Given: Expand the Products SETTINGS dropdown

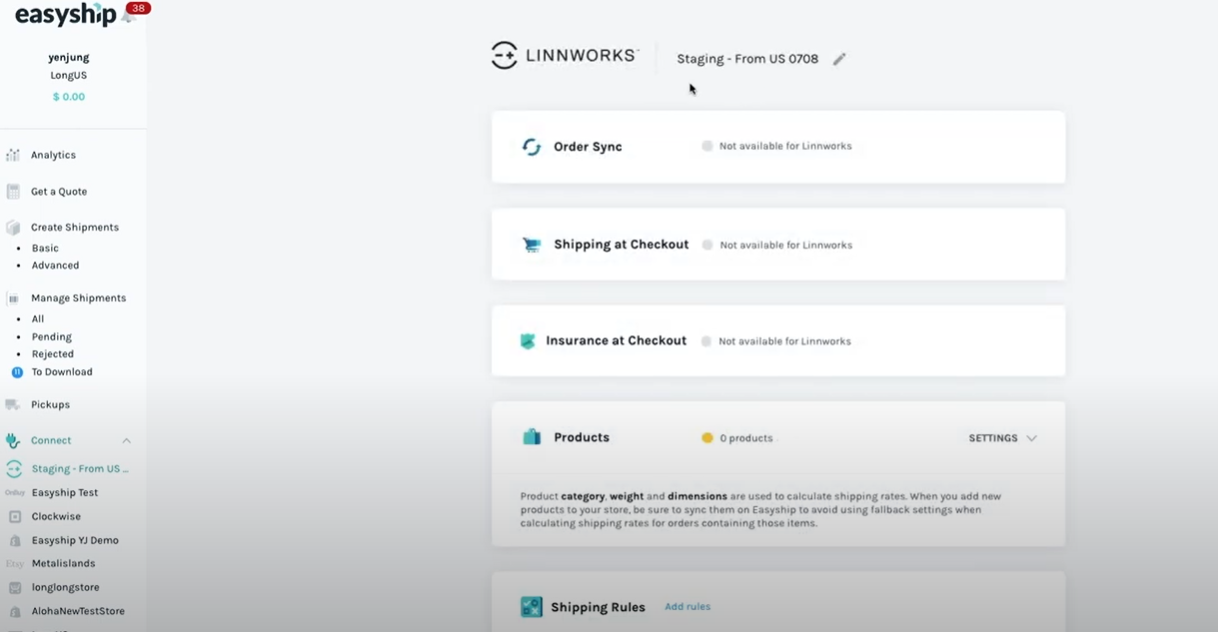Looking at the screenshot, I should point(1002,438).
